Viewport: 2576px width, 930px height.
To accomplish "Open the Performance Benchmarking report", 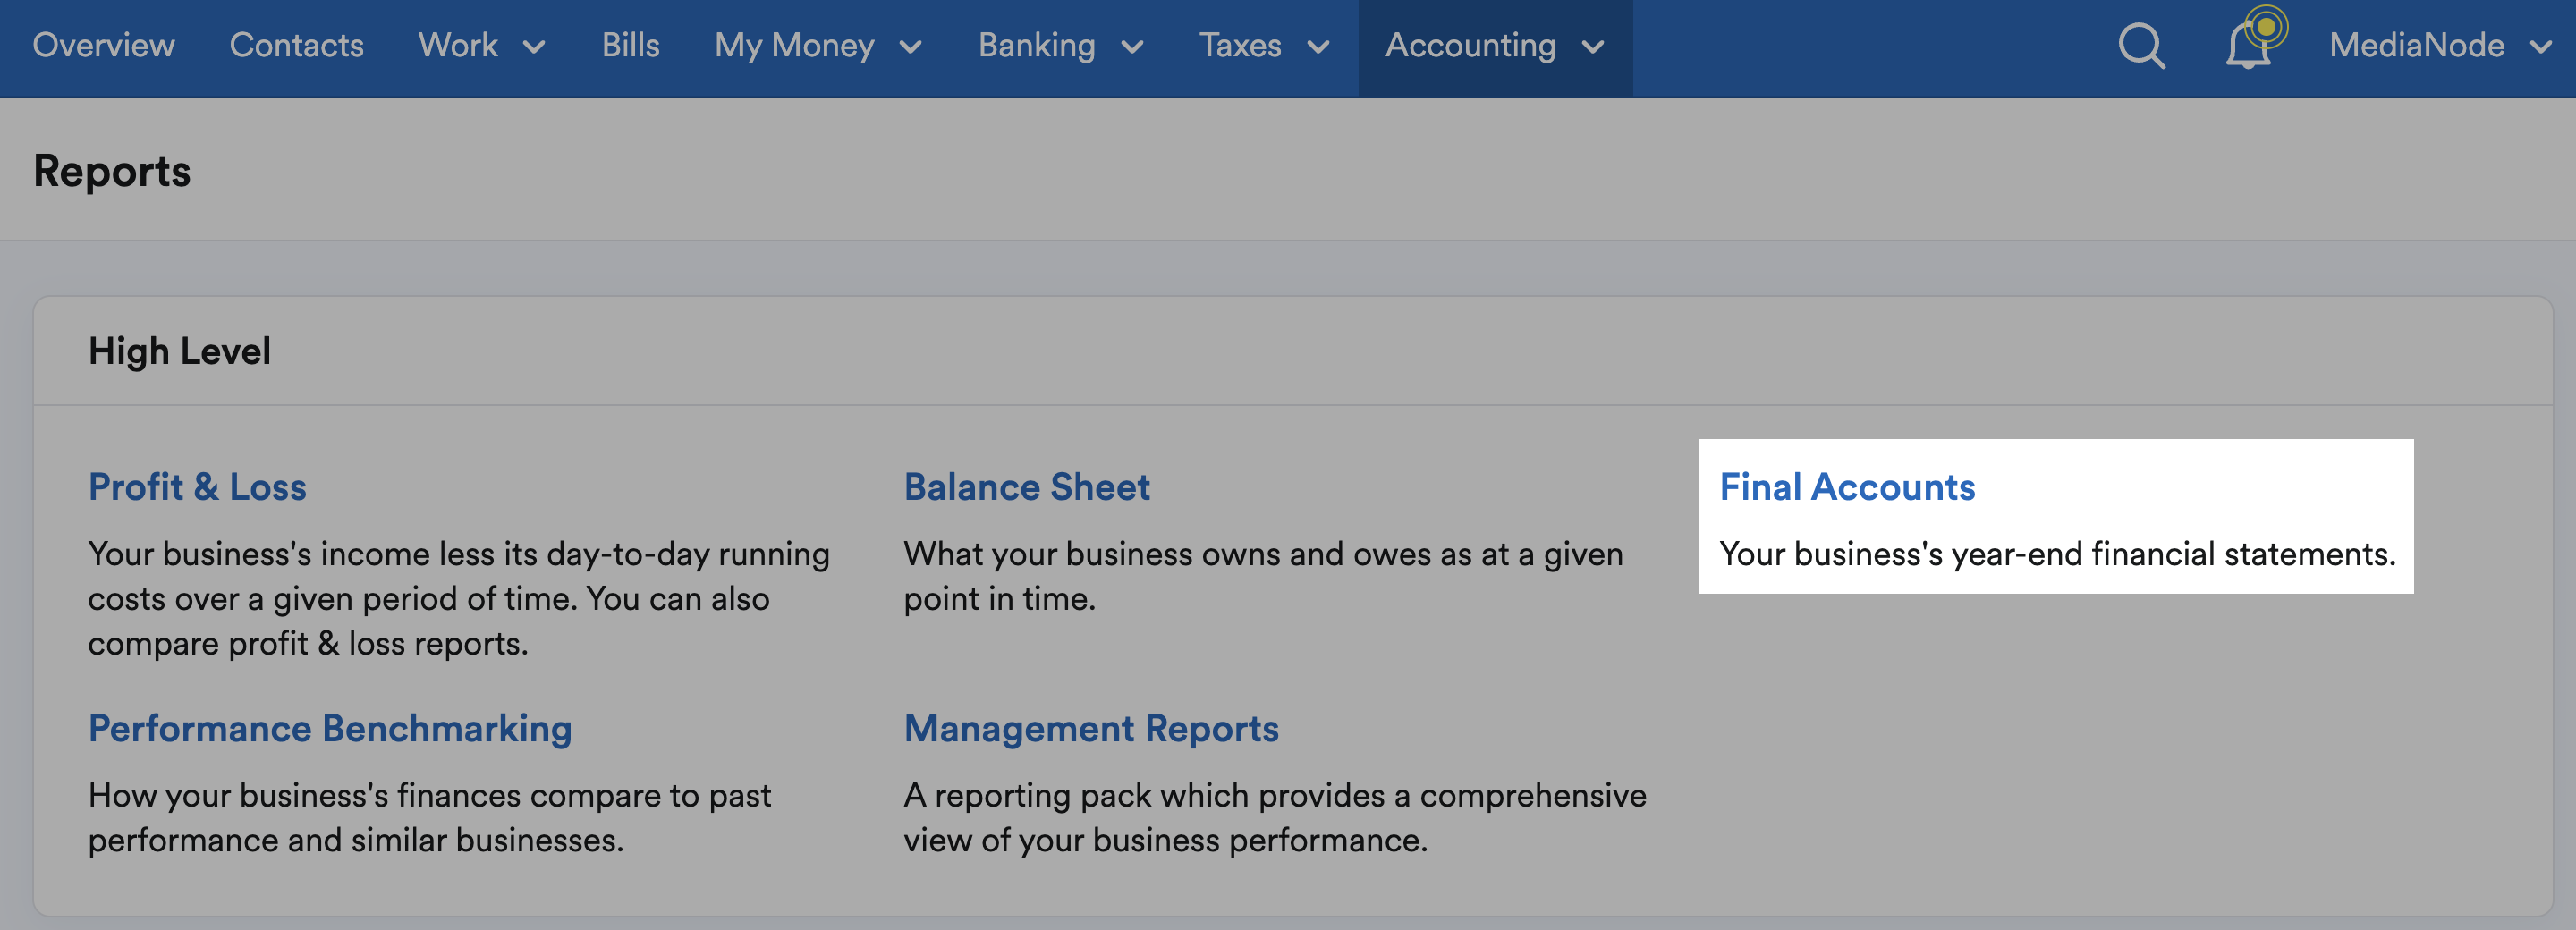I will pyautogui.click(x=330, y=729).
